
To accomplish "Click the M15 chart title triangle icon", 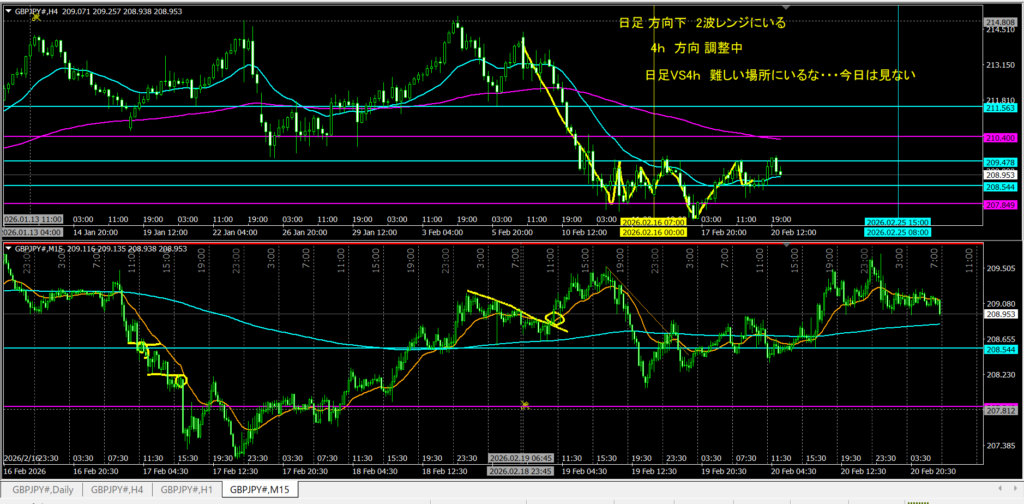I will (9, 248).
